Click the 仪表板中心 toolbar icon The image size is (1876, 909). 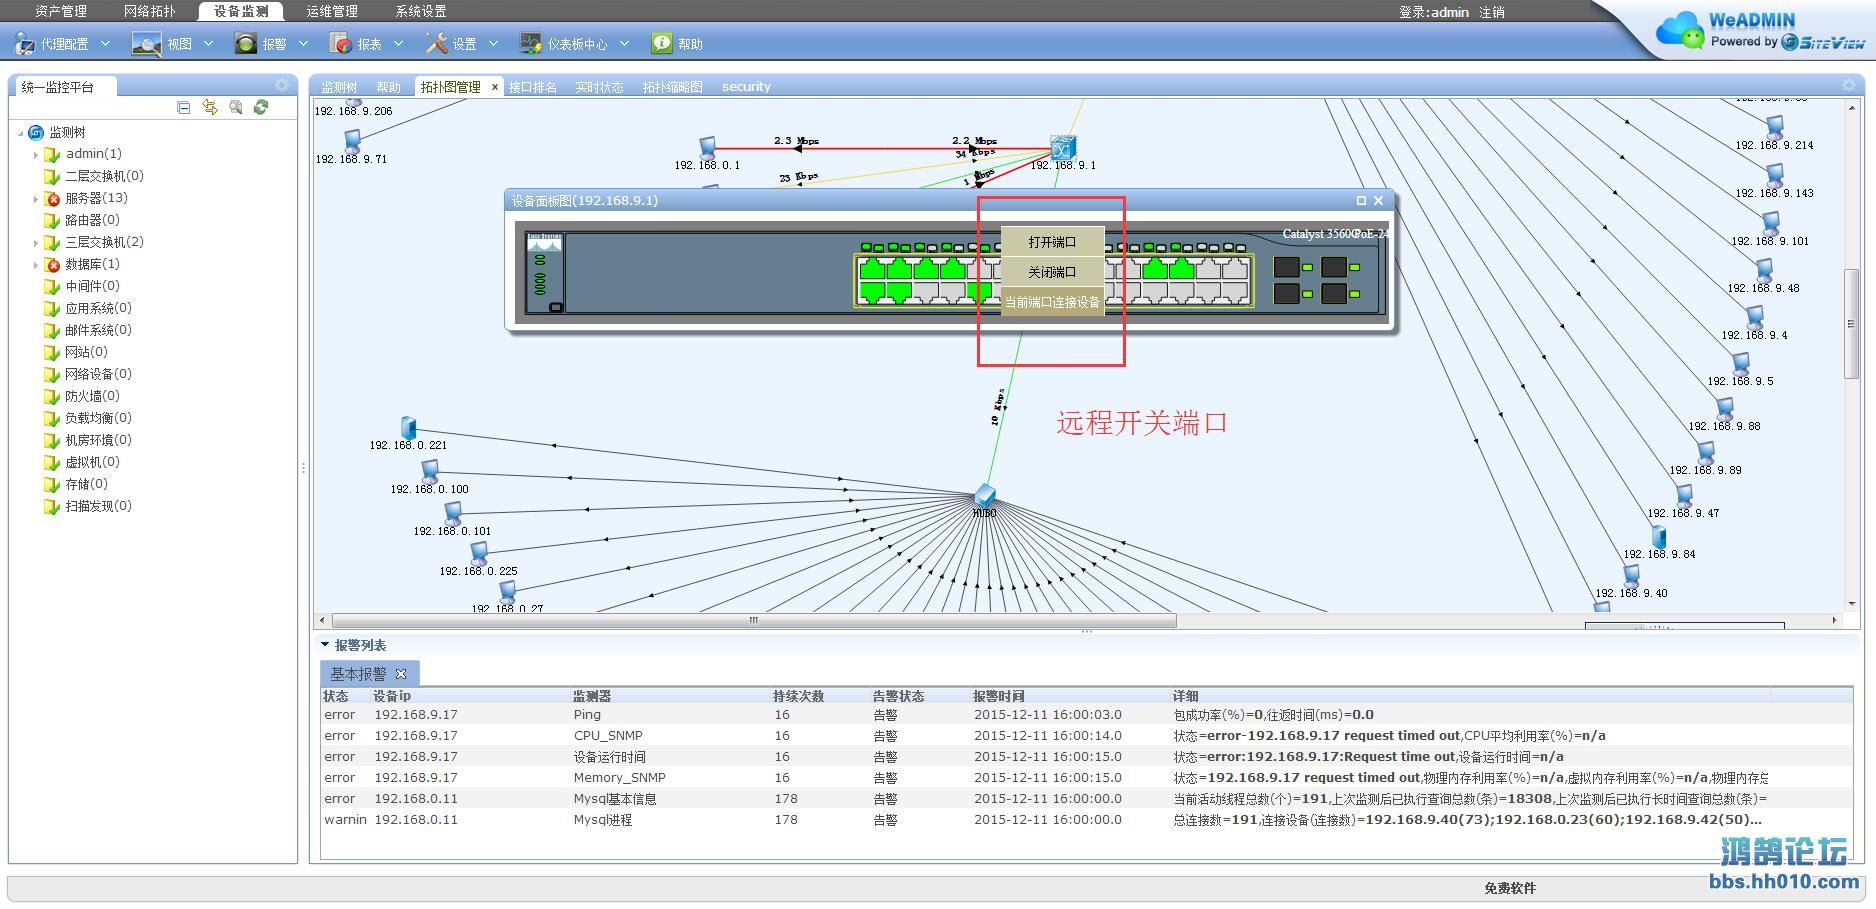[530, 43]
